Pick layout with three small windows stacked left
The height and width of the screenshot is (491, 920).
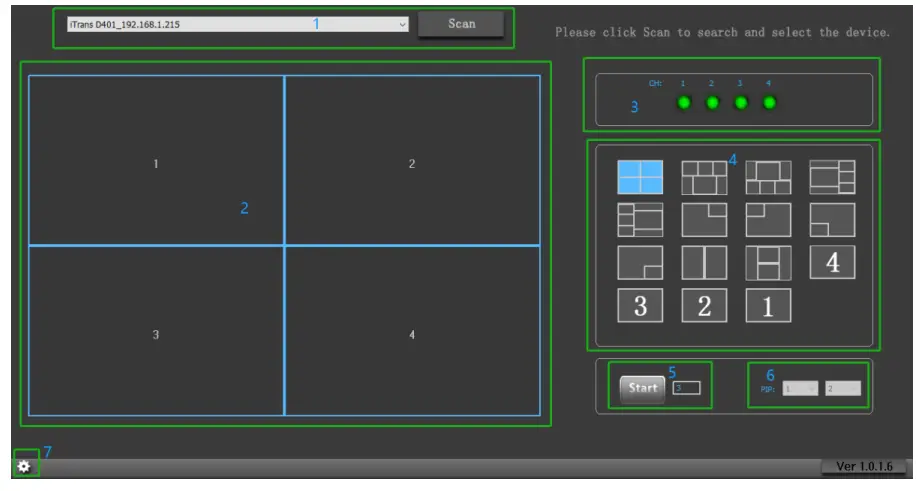tap(640, 220)
